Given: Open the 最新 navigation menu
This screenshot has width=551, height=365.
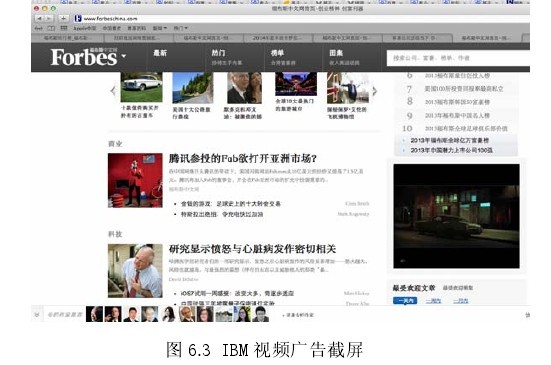Looking at the screenshot, I should click(x=160, y=53).
